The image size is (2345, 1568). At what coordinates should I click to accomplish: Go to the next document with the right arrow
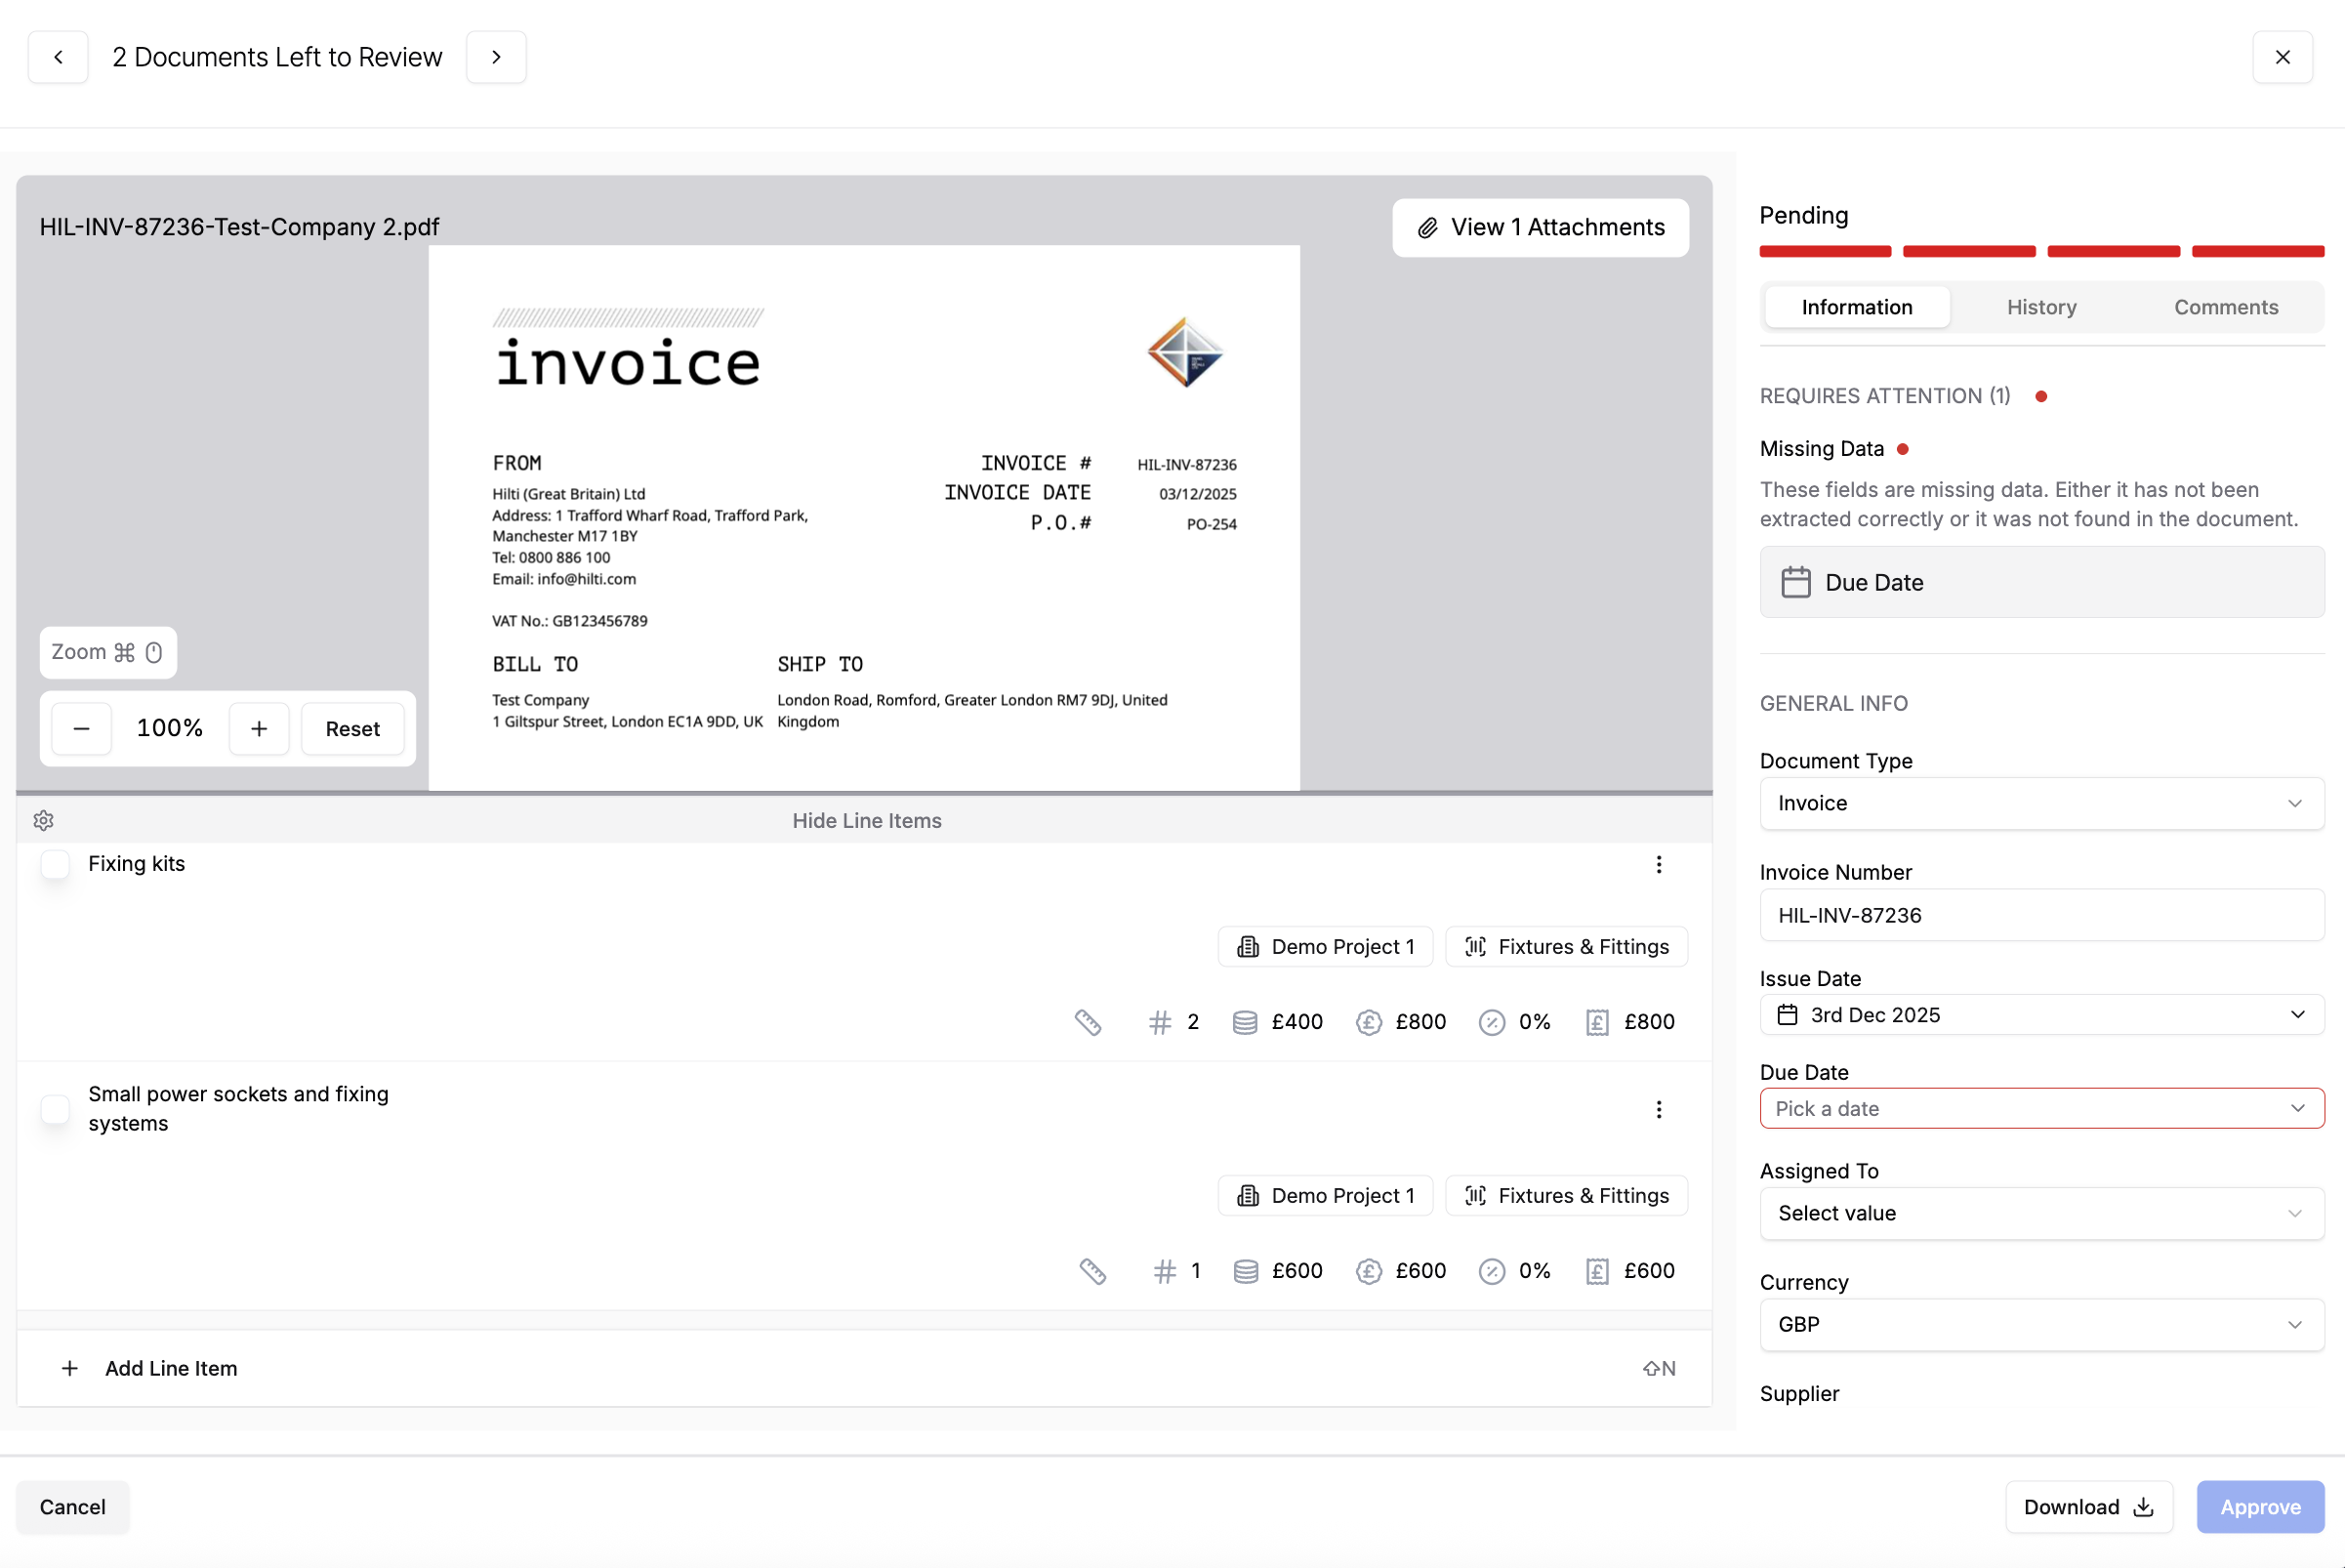point(496,57)
